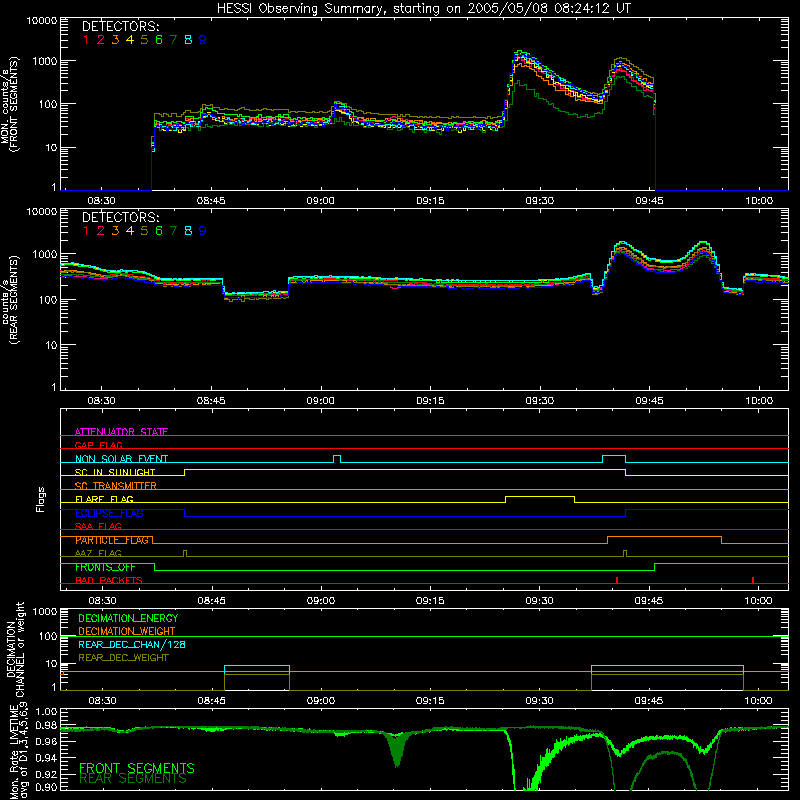Click the BAD_PACKETS red tick near 10:00
This screenshot has width=800, height=800.
[753, 580]
